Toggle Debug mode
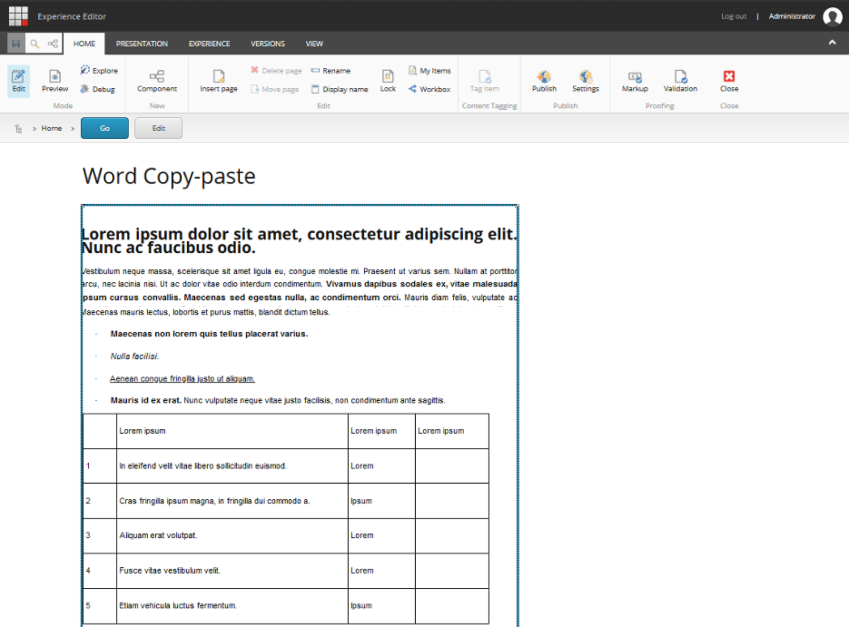The width and height of the screenshot is (849, 627). 98,89
